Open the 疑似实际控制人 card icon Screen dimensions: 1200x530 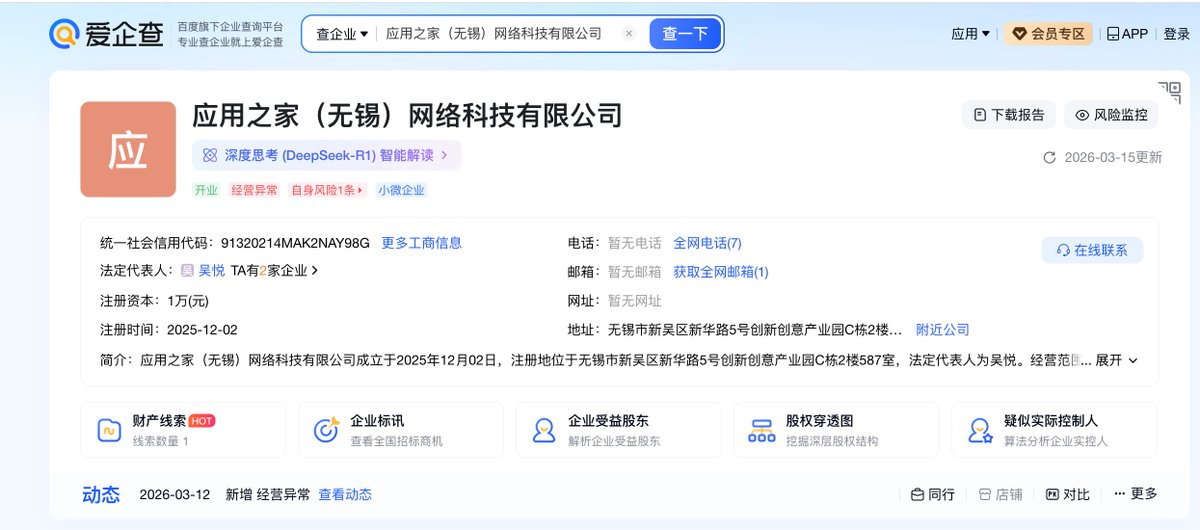coord(980,430)
